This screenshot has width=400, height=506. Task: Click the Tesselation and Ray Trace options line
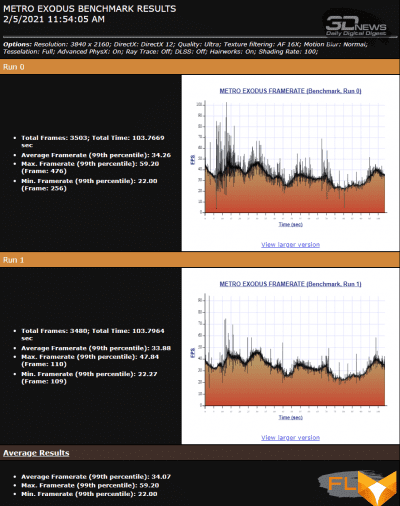(x=161, y=52)
